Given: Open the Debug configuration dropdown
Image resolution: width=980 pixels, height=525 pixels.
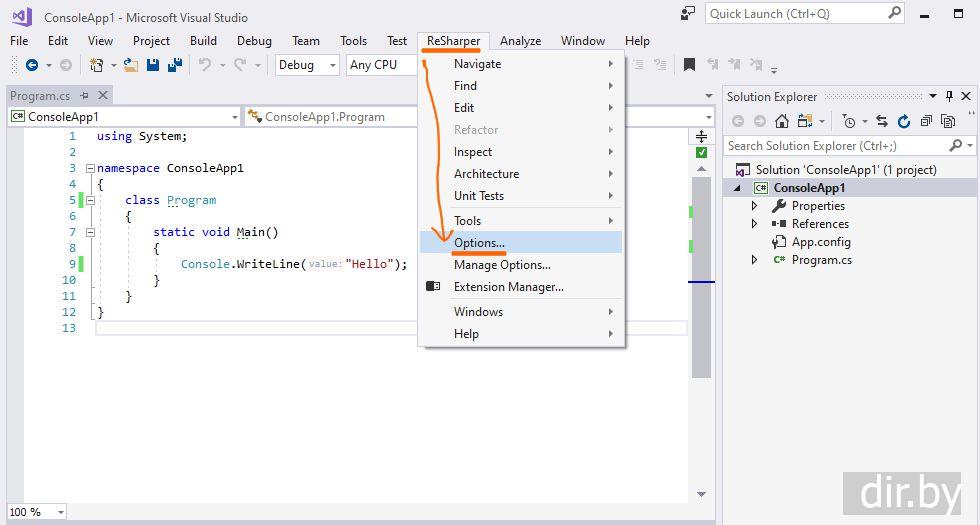Looking at the screenshot, I should [309, 65].
